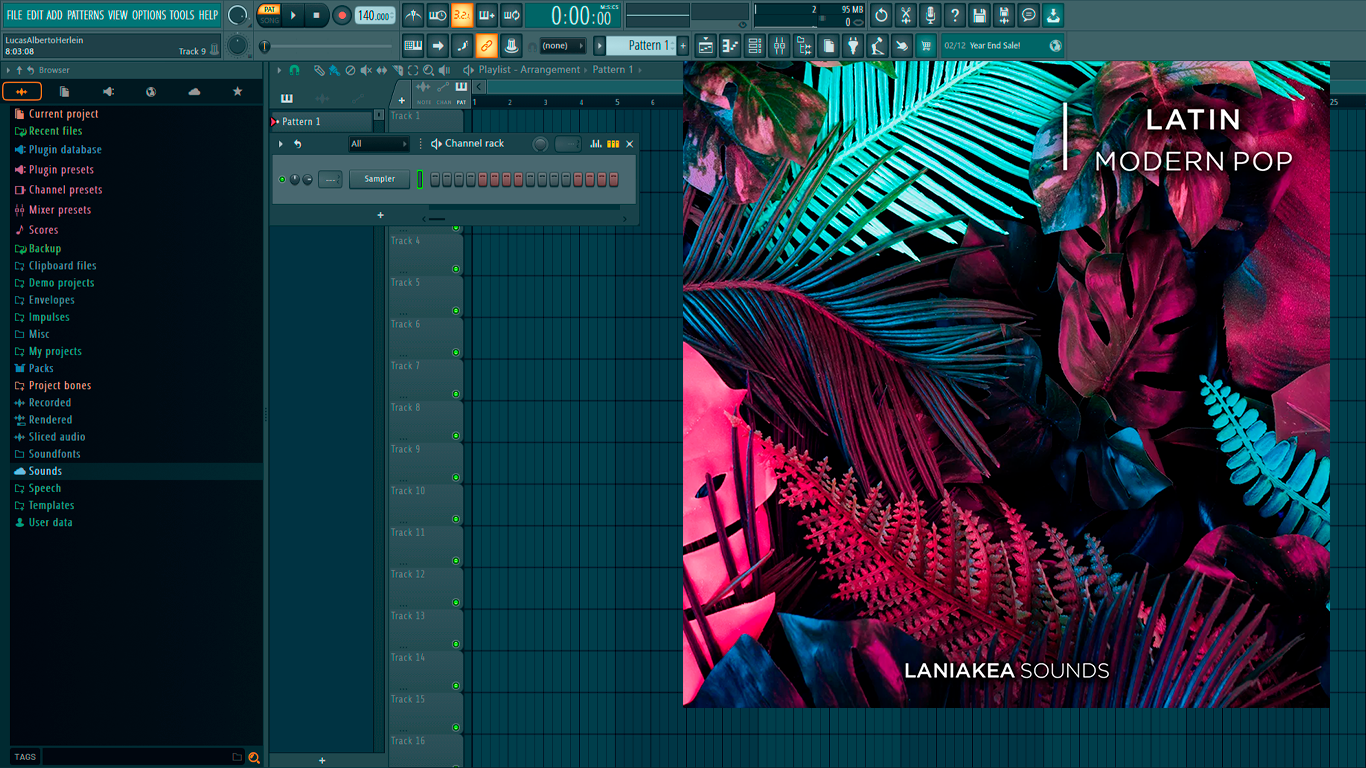Click the red record button

[x=342, y=15]
